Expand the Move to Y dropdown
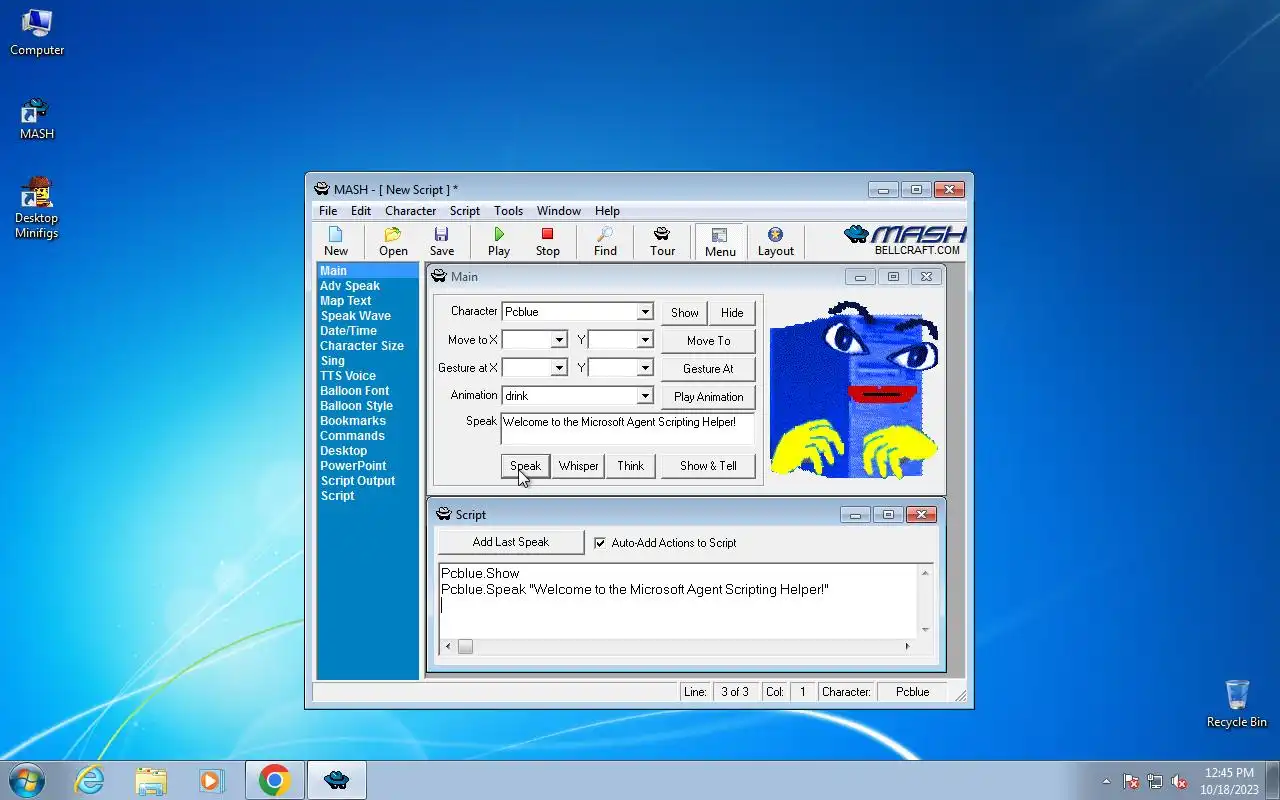1280x800 pixels. [645, 340]
